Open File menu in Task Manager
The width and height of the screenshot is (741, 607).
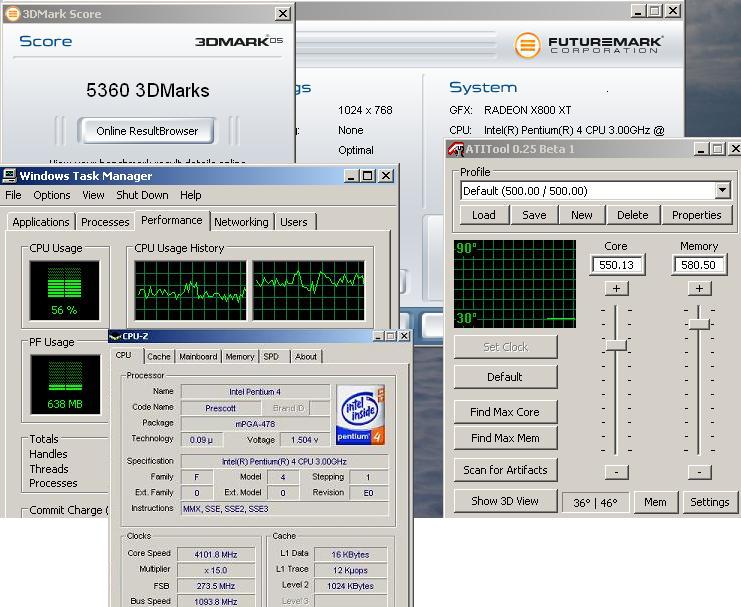(13, 195)
